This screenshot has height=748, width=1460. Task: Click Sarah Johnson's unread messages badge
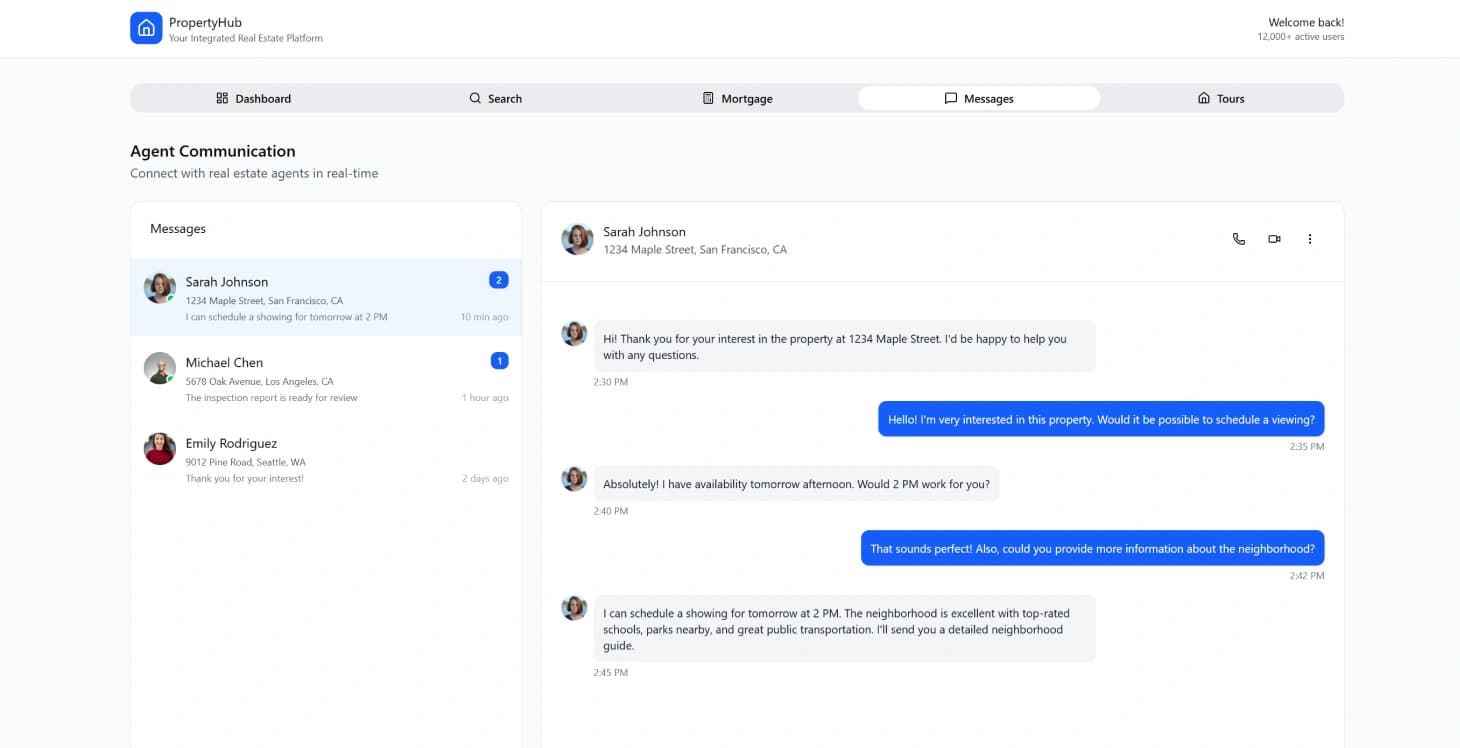click(498, 279)
